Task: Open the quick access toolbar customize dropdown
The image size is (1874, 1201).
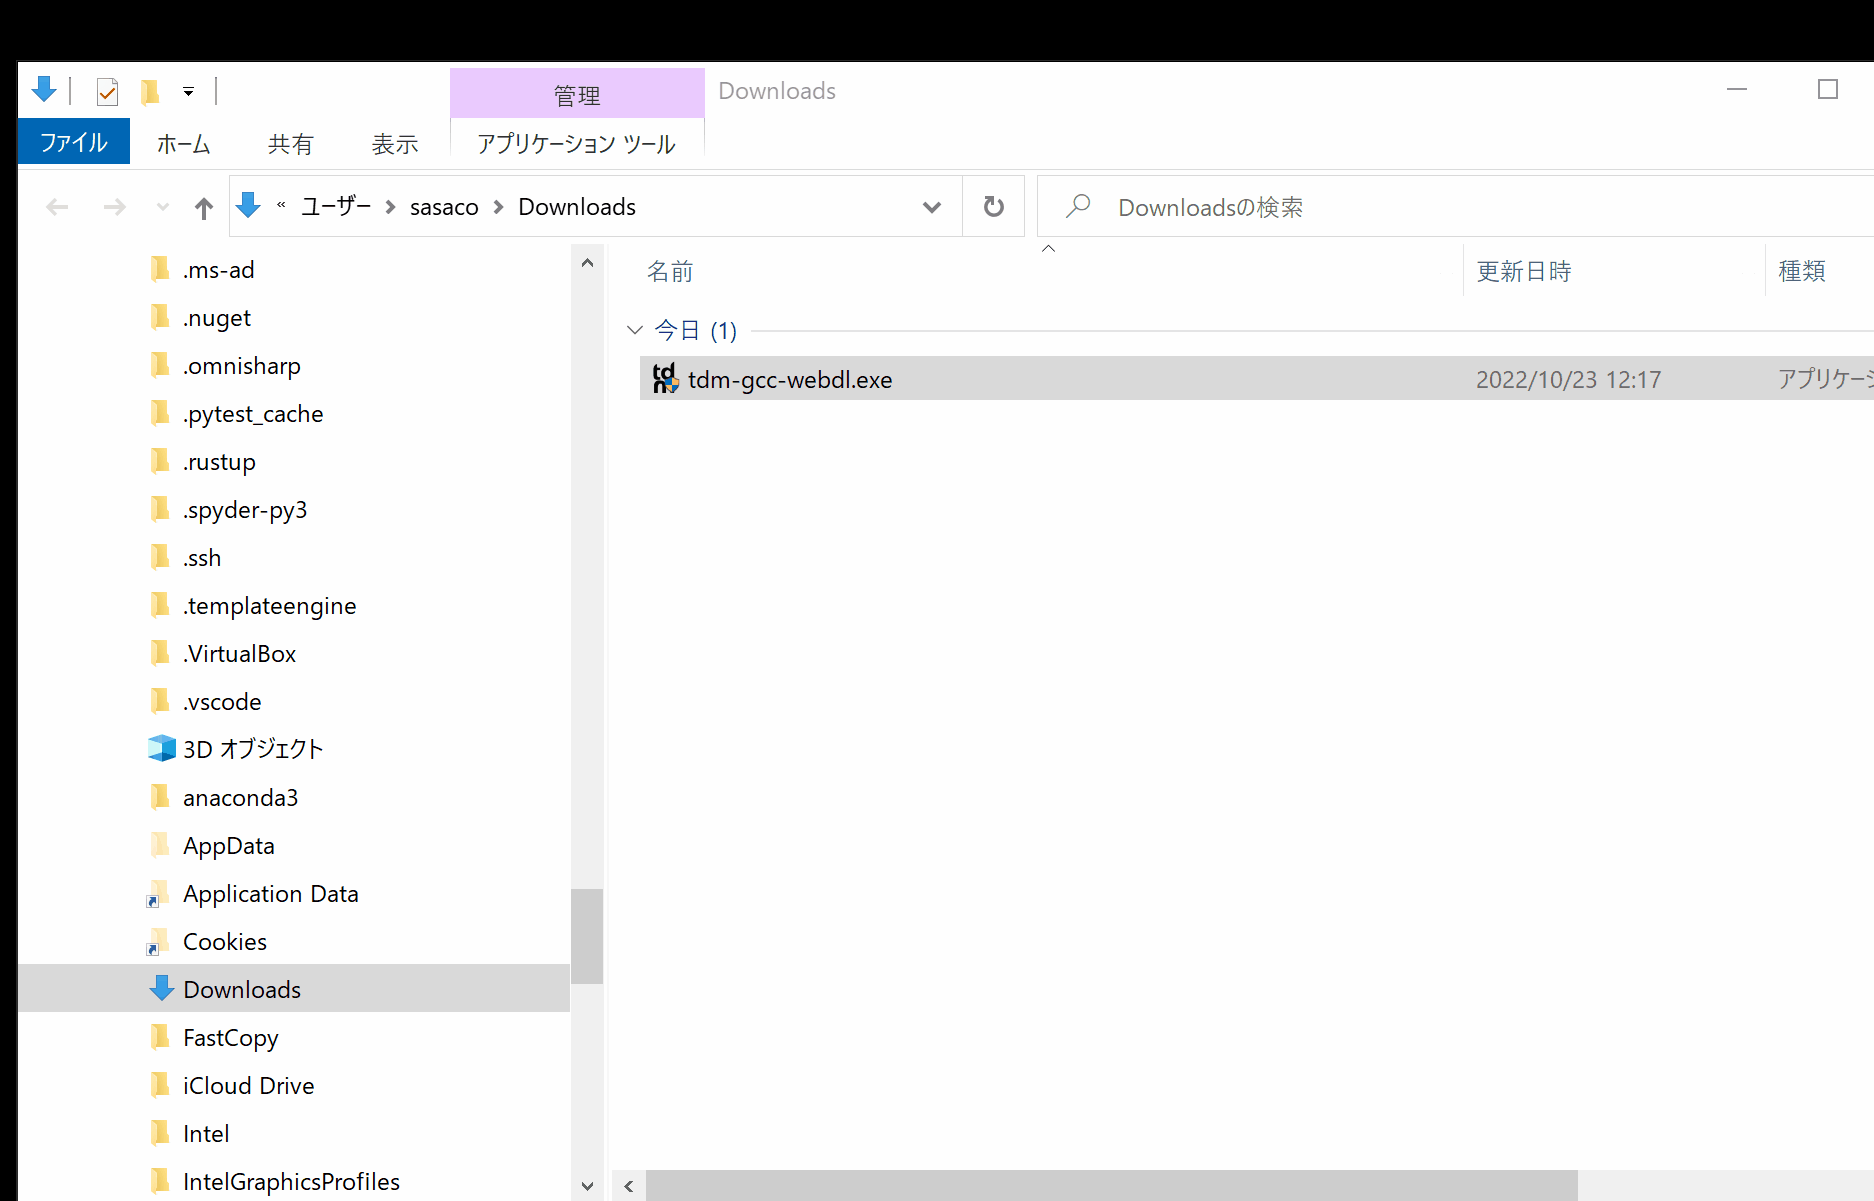Action: [187, 91]
